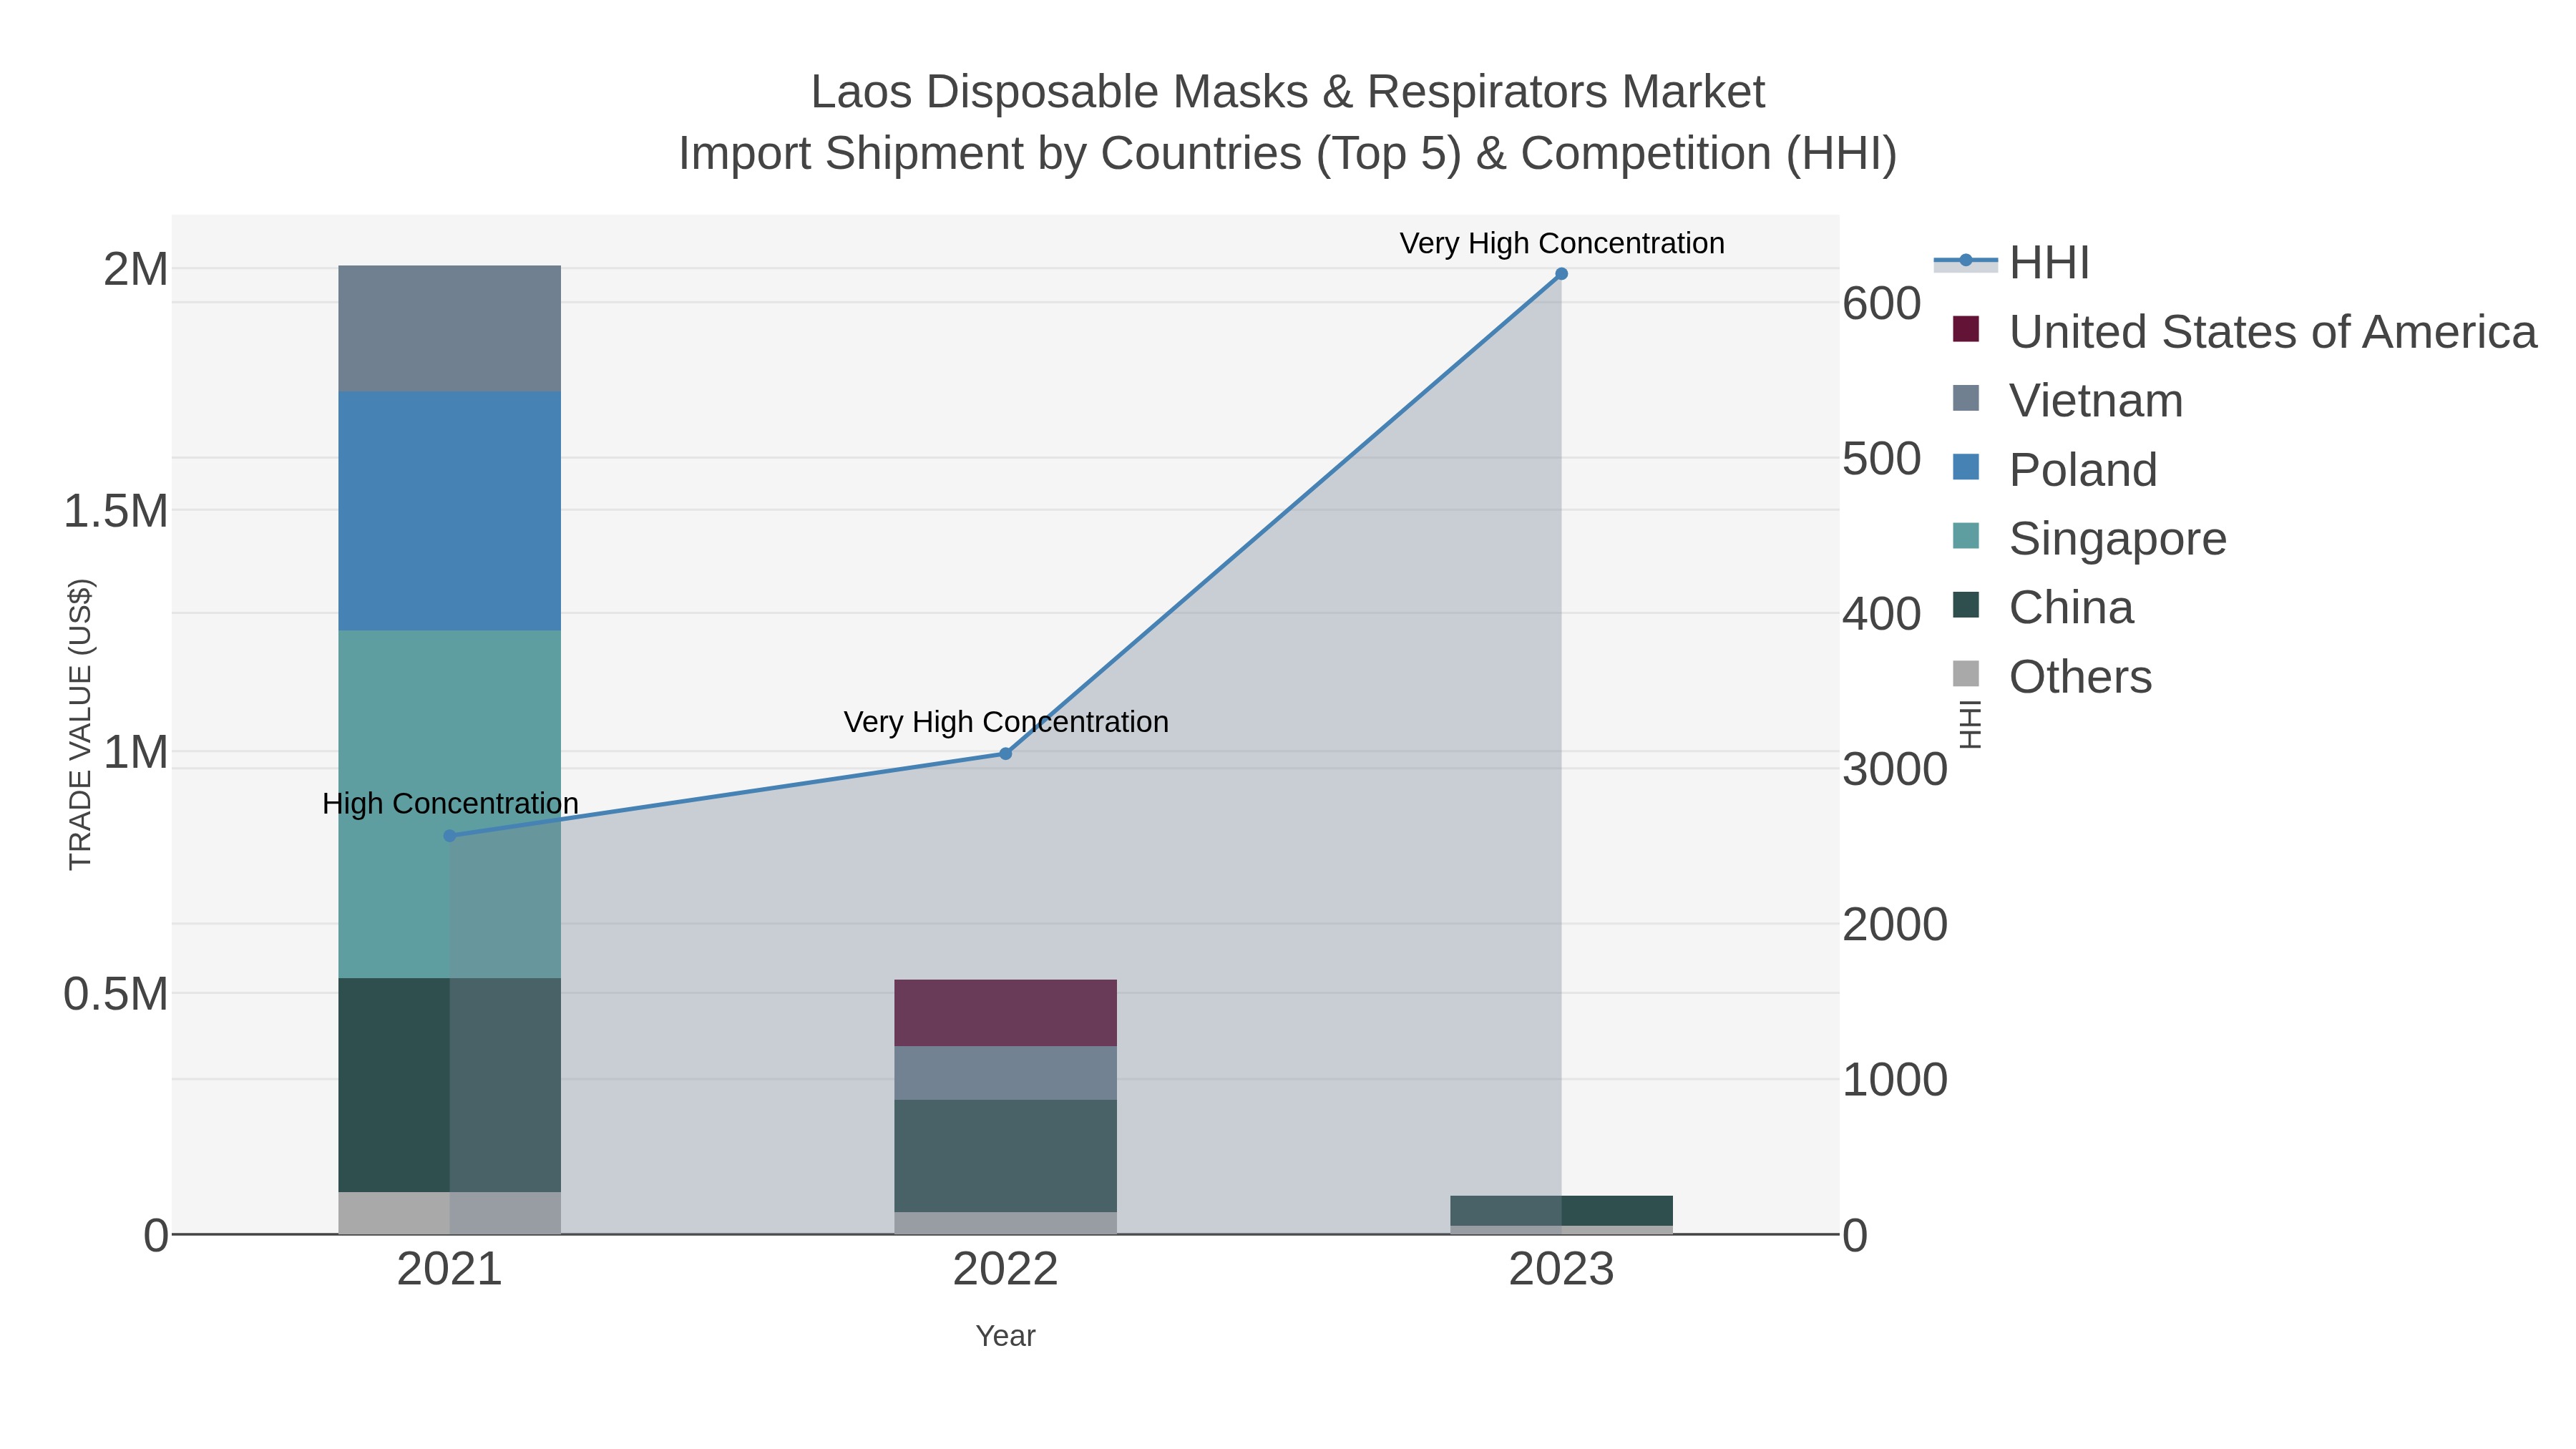Toggle the Vietnam legend entry
This screenshot has width=2576, height=1449.
(x=2067, y=401)
